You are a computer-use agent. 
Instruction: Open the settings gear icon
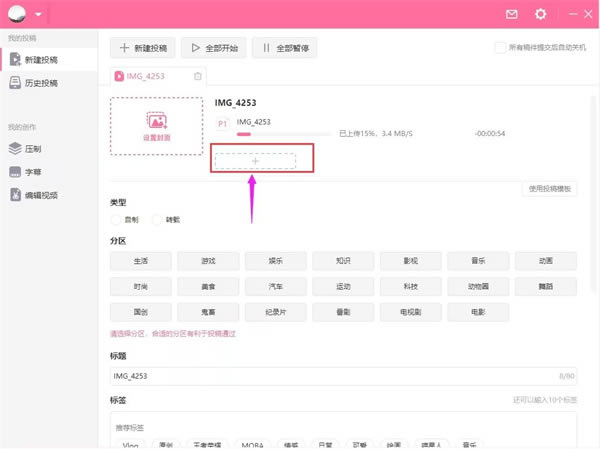[x=540, y=15]
